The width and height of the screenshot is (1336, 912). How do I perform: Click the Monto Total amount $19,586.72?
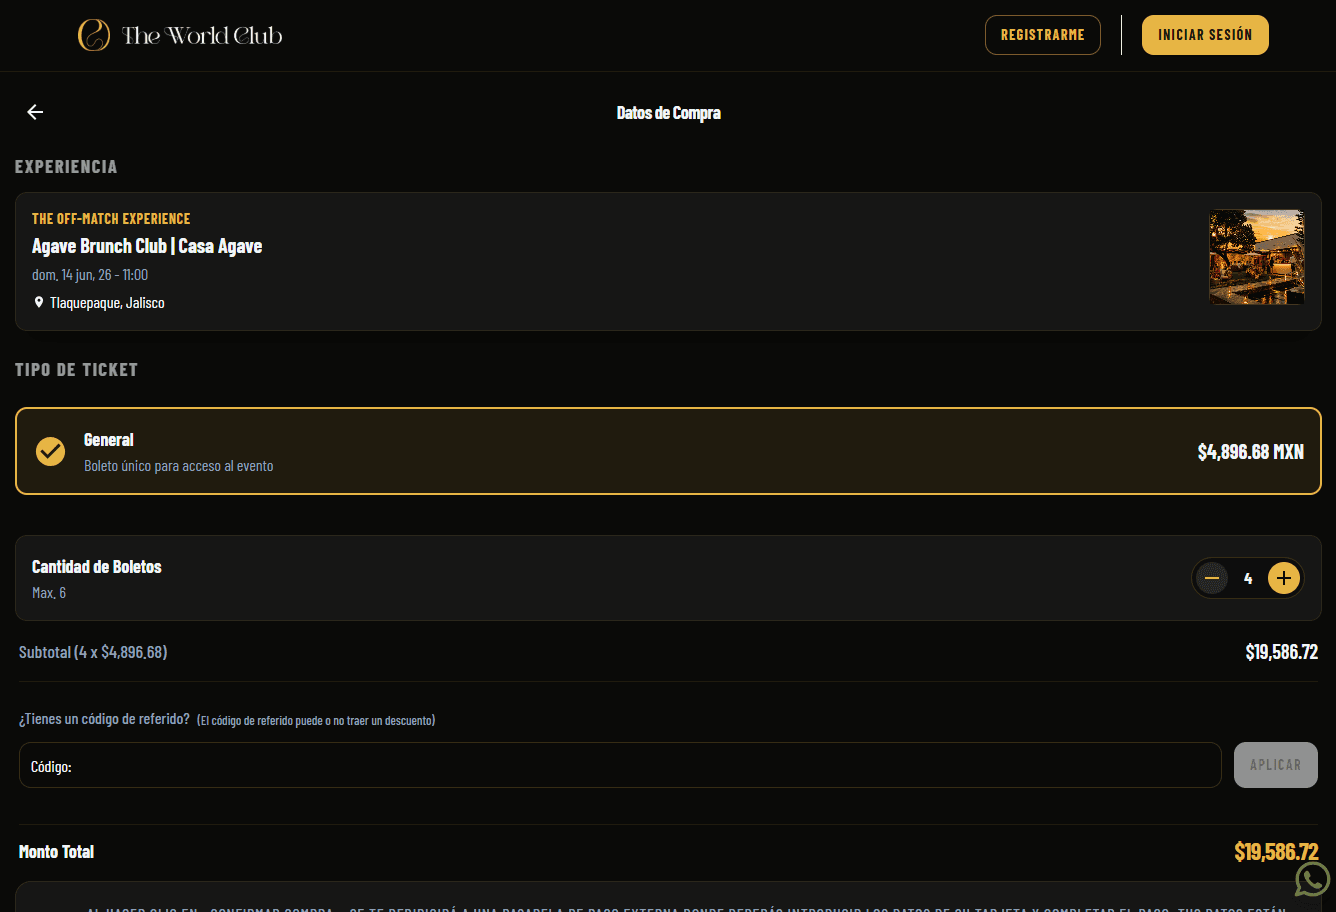(1276, 852)
